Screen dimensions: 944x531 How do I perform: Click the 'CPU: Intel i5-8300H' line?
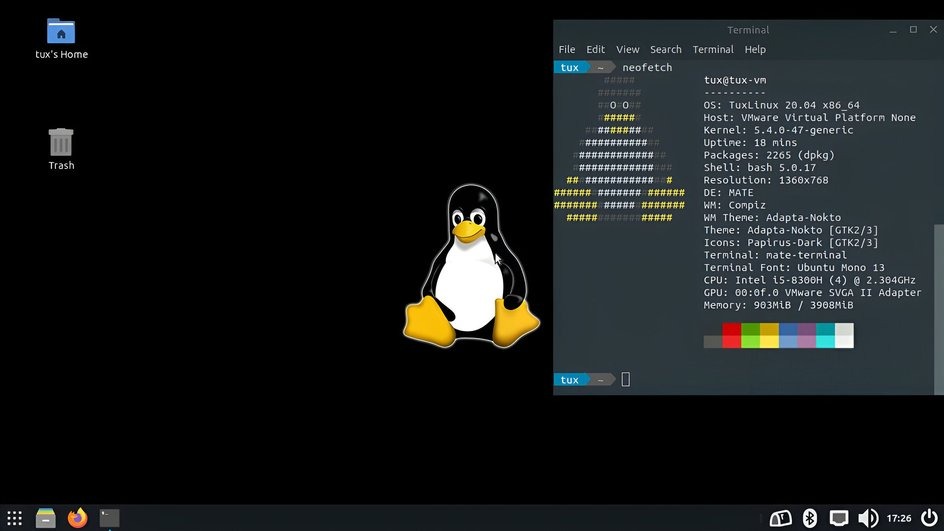point(809,280)
